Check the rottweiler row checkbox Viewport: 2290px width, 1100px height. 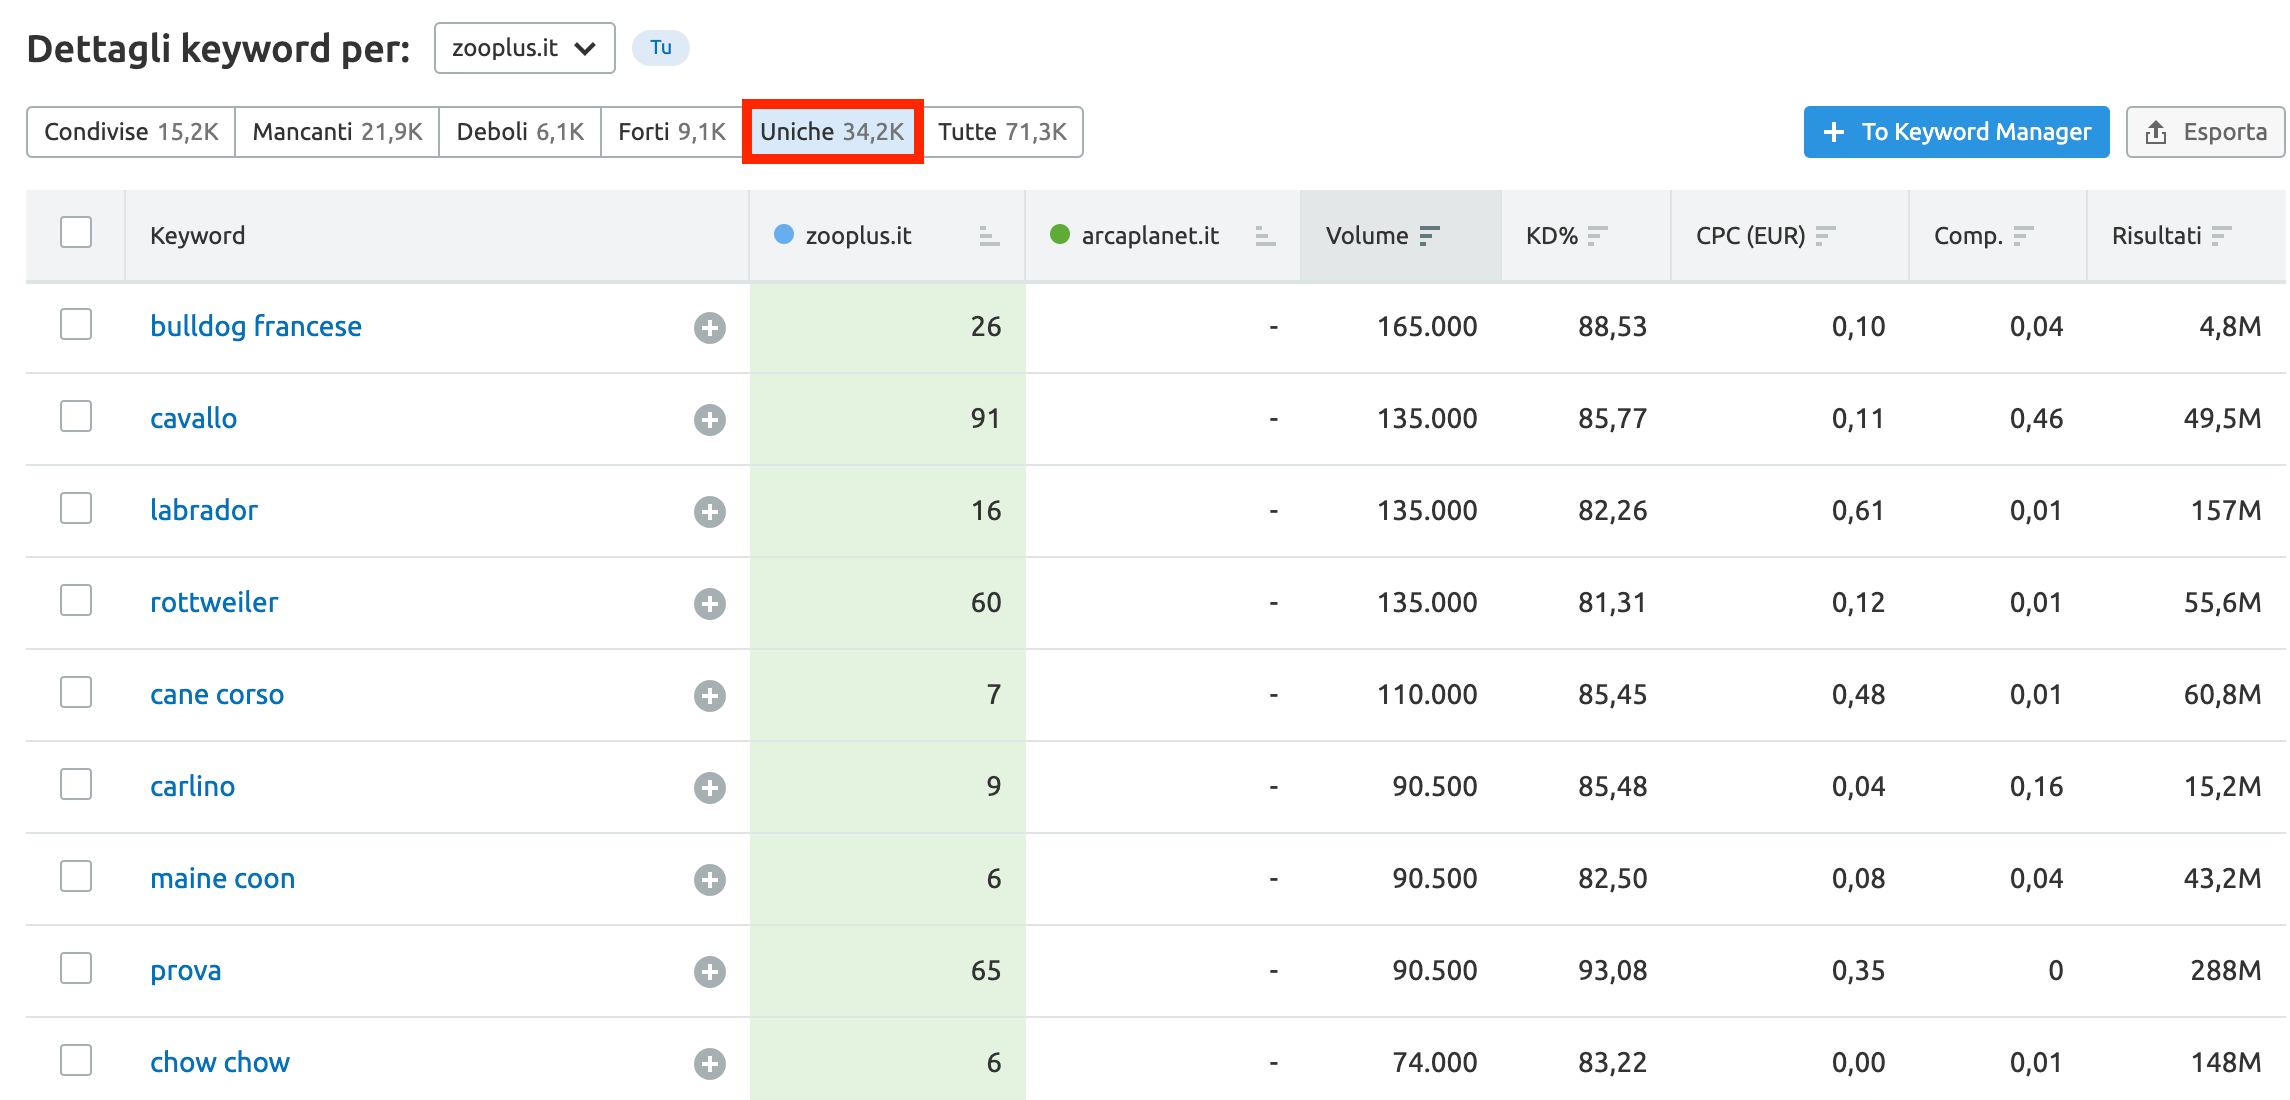click(76, 600)
